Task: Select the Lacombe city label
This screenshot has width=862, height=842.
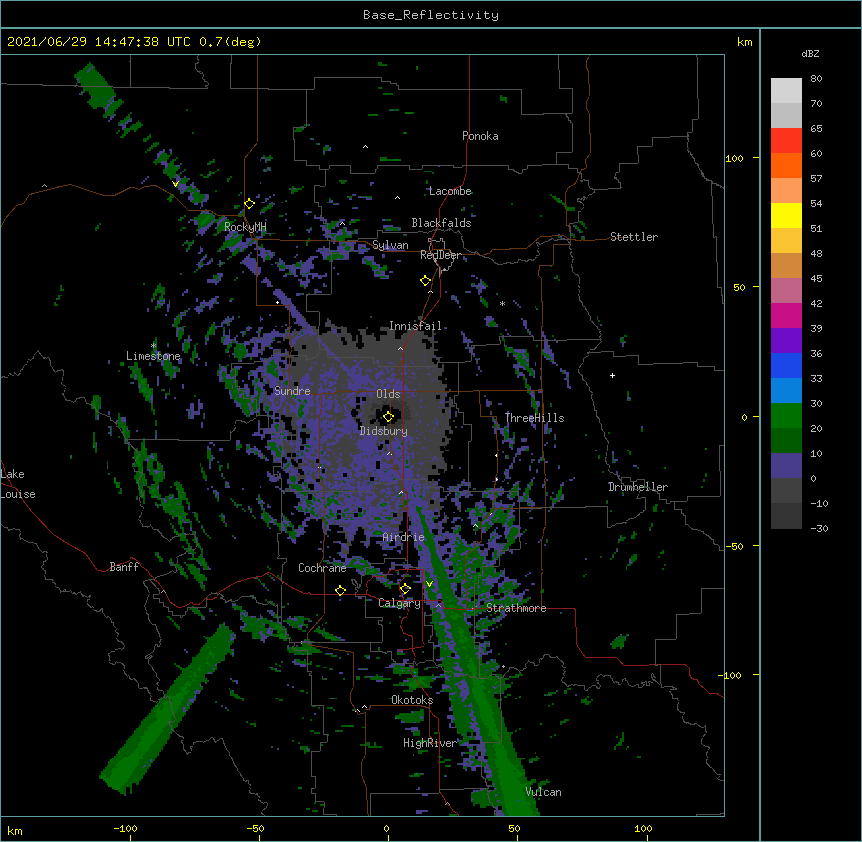Action: click(450, 191)
